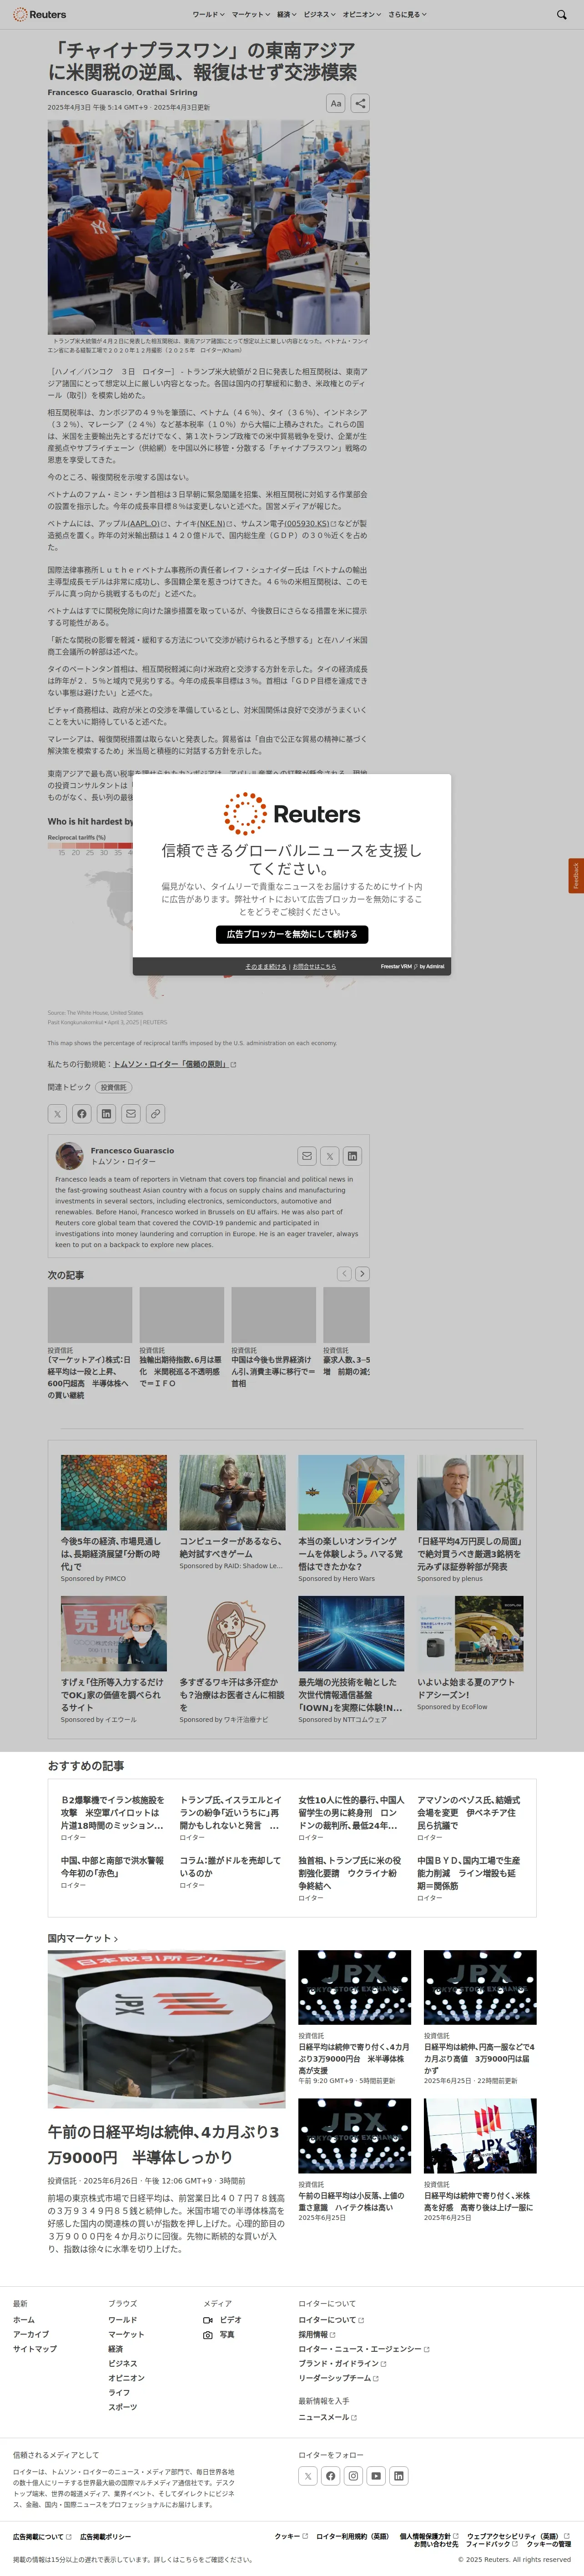Open author name Francesco Guarascio in byline
Screen dimensions: 584x2576
coord(89,92)
